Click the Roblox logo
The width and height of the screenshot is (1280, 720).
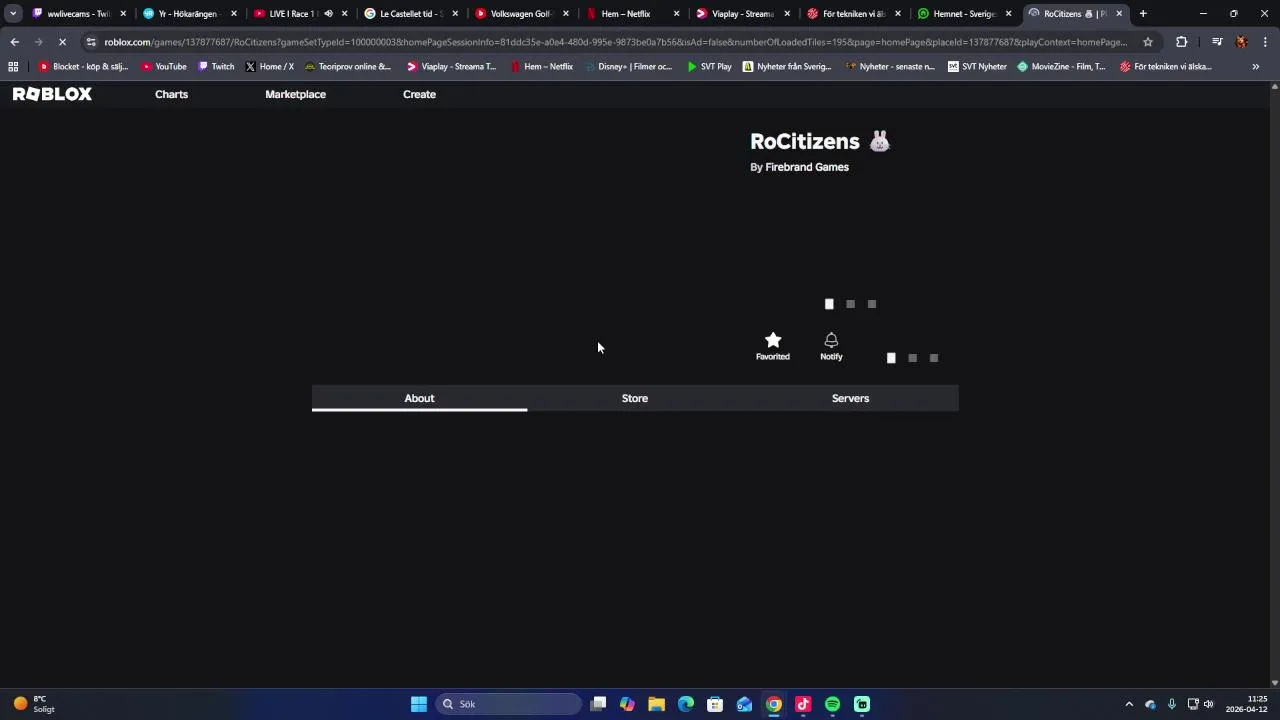point(52,94)
